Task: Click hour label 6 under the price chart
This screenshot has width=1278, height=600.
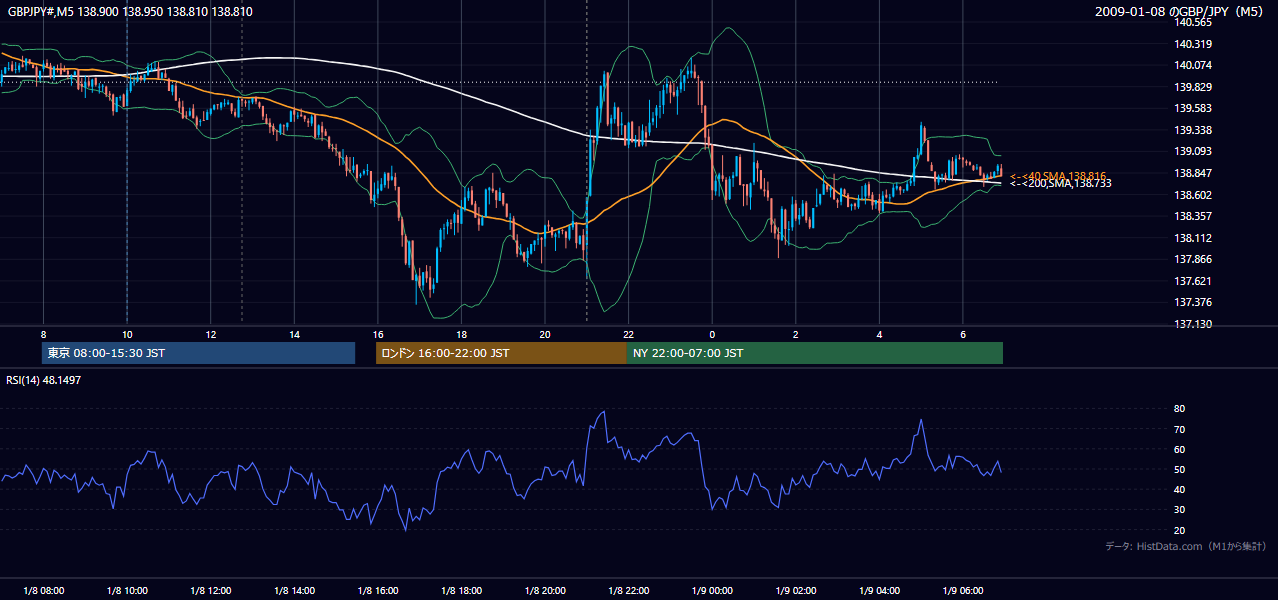Action: 962,334
